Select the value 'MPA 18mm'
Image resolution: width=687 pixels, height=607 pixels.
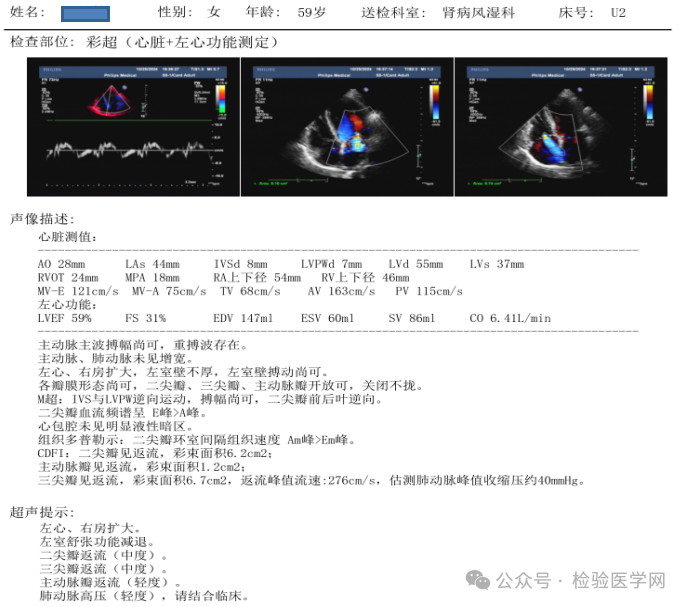click(x=152, y=278)
